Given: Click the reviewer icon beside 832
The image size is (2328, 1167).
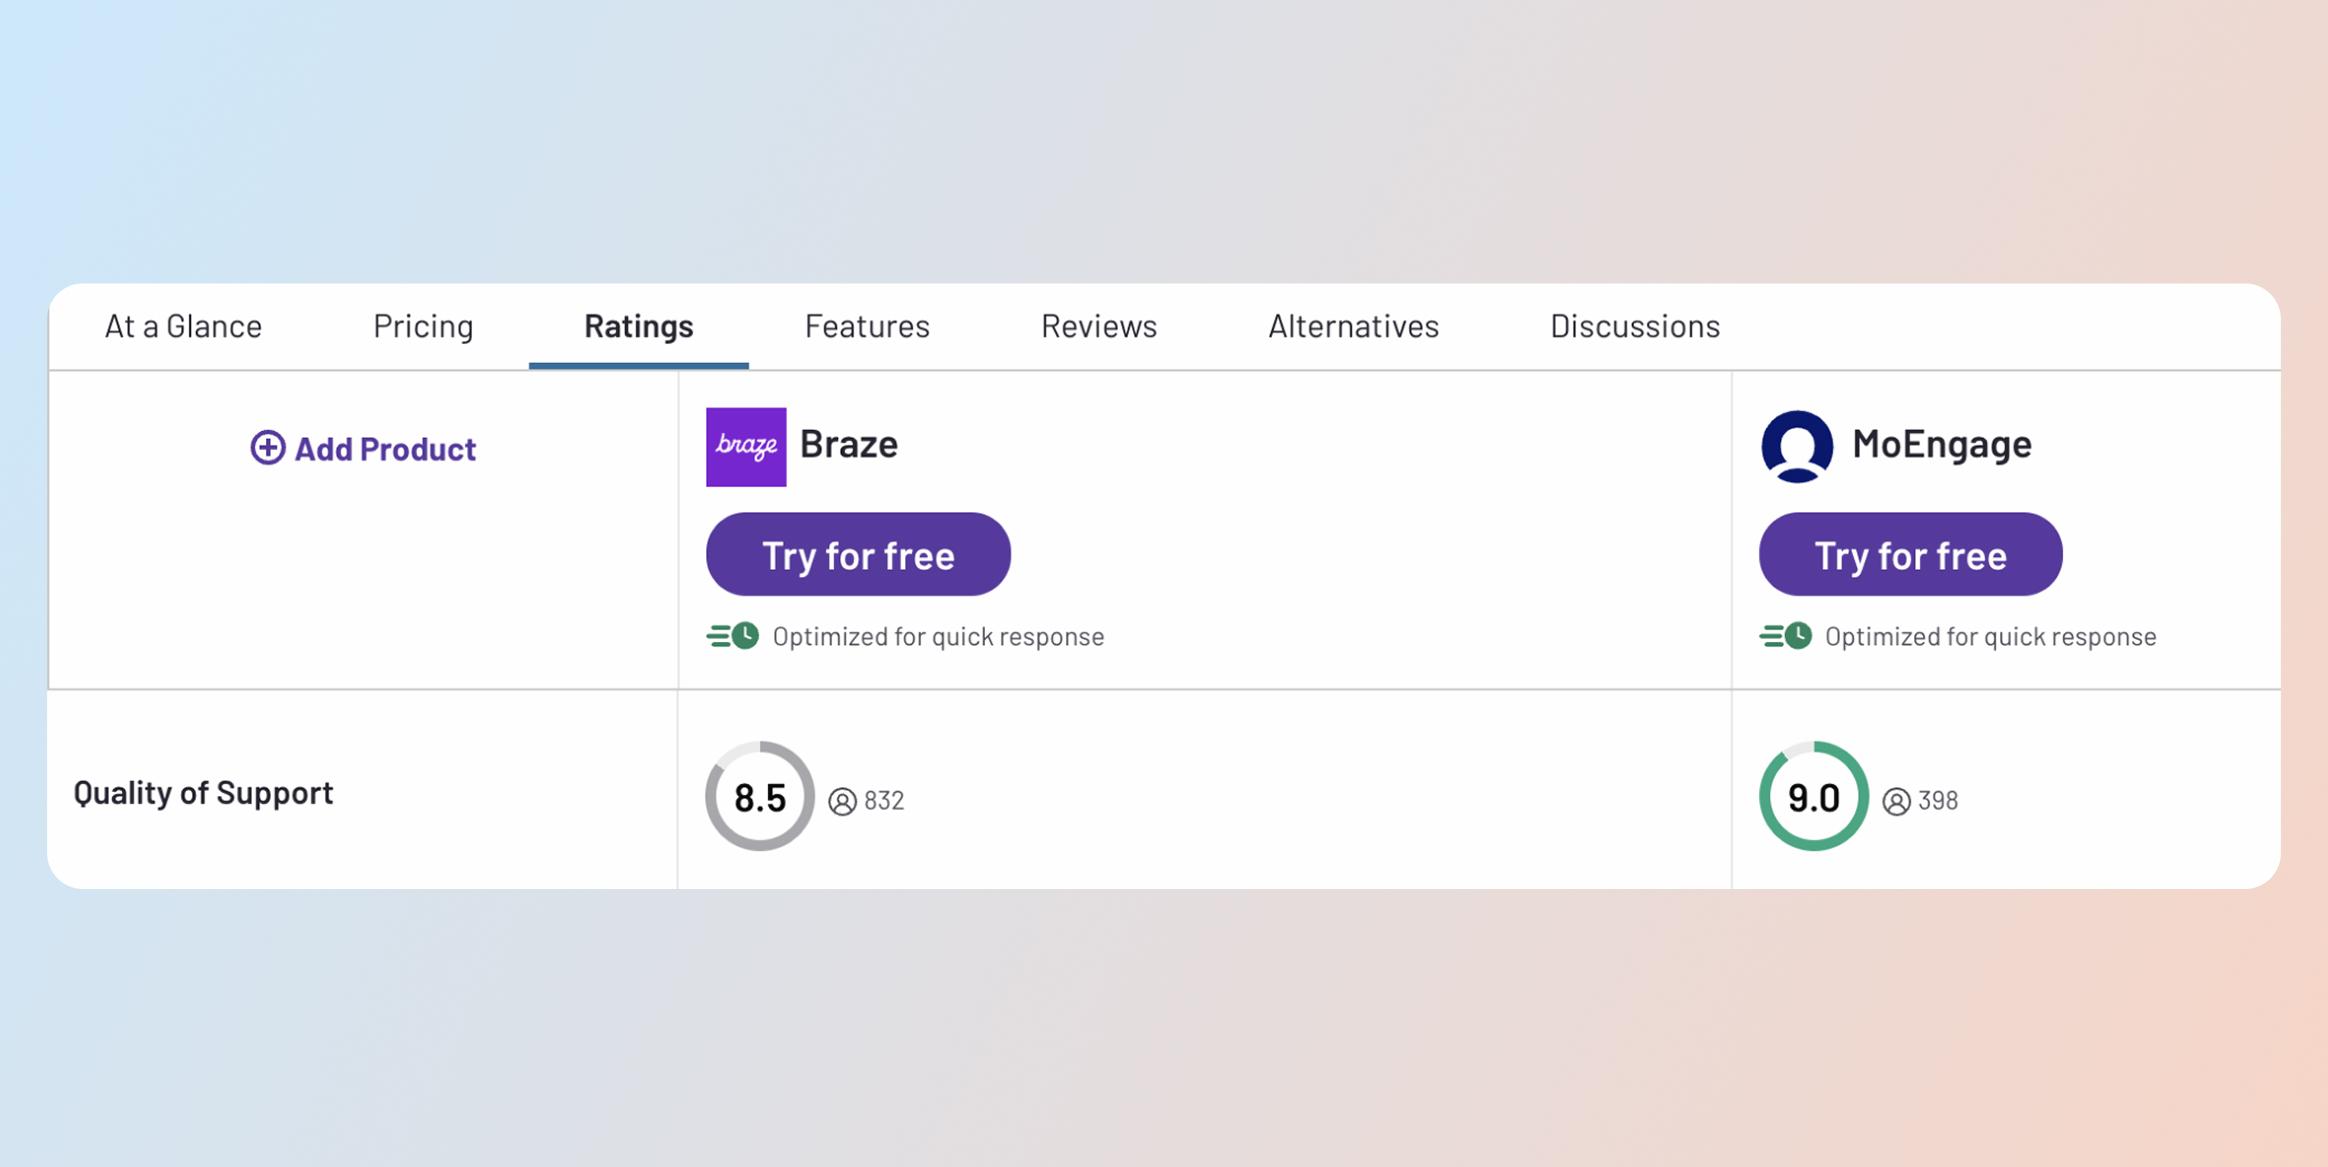Looking at the screenshot, I should (x=842, y=801).
